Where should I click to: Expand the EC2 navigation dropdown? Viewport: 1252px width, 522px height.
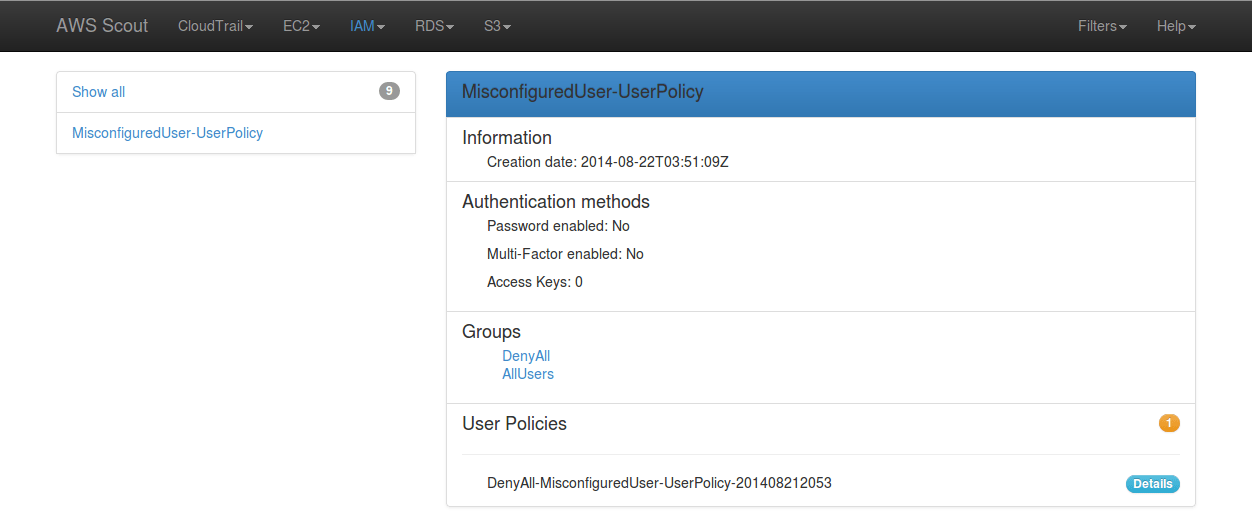point(301,26)
